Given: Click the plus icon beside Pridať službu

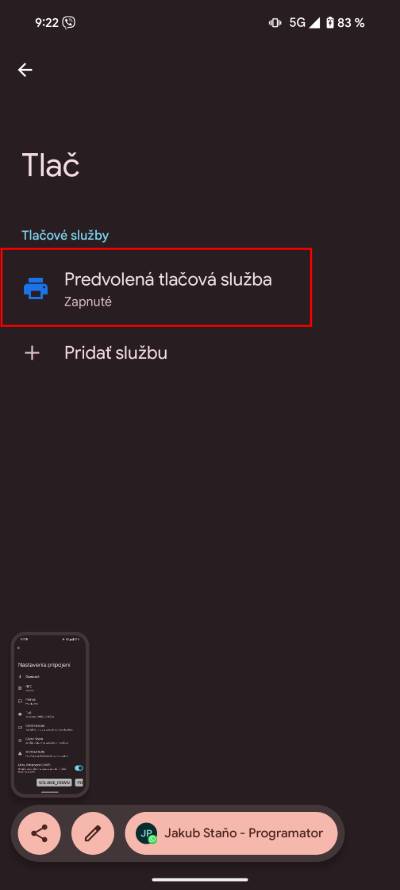Looking at the screenshot, I should point(32,353).
